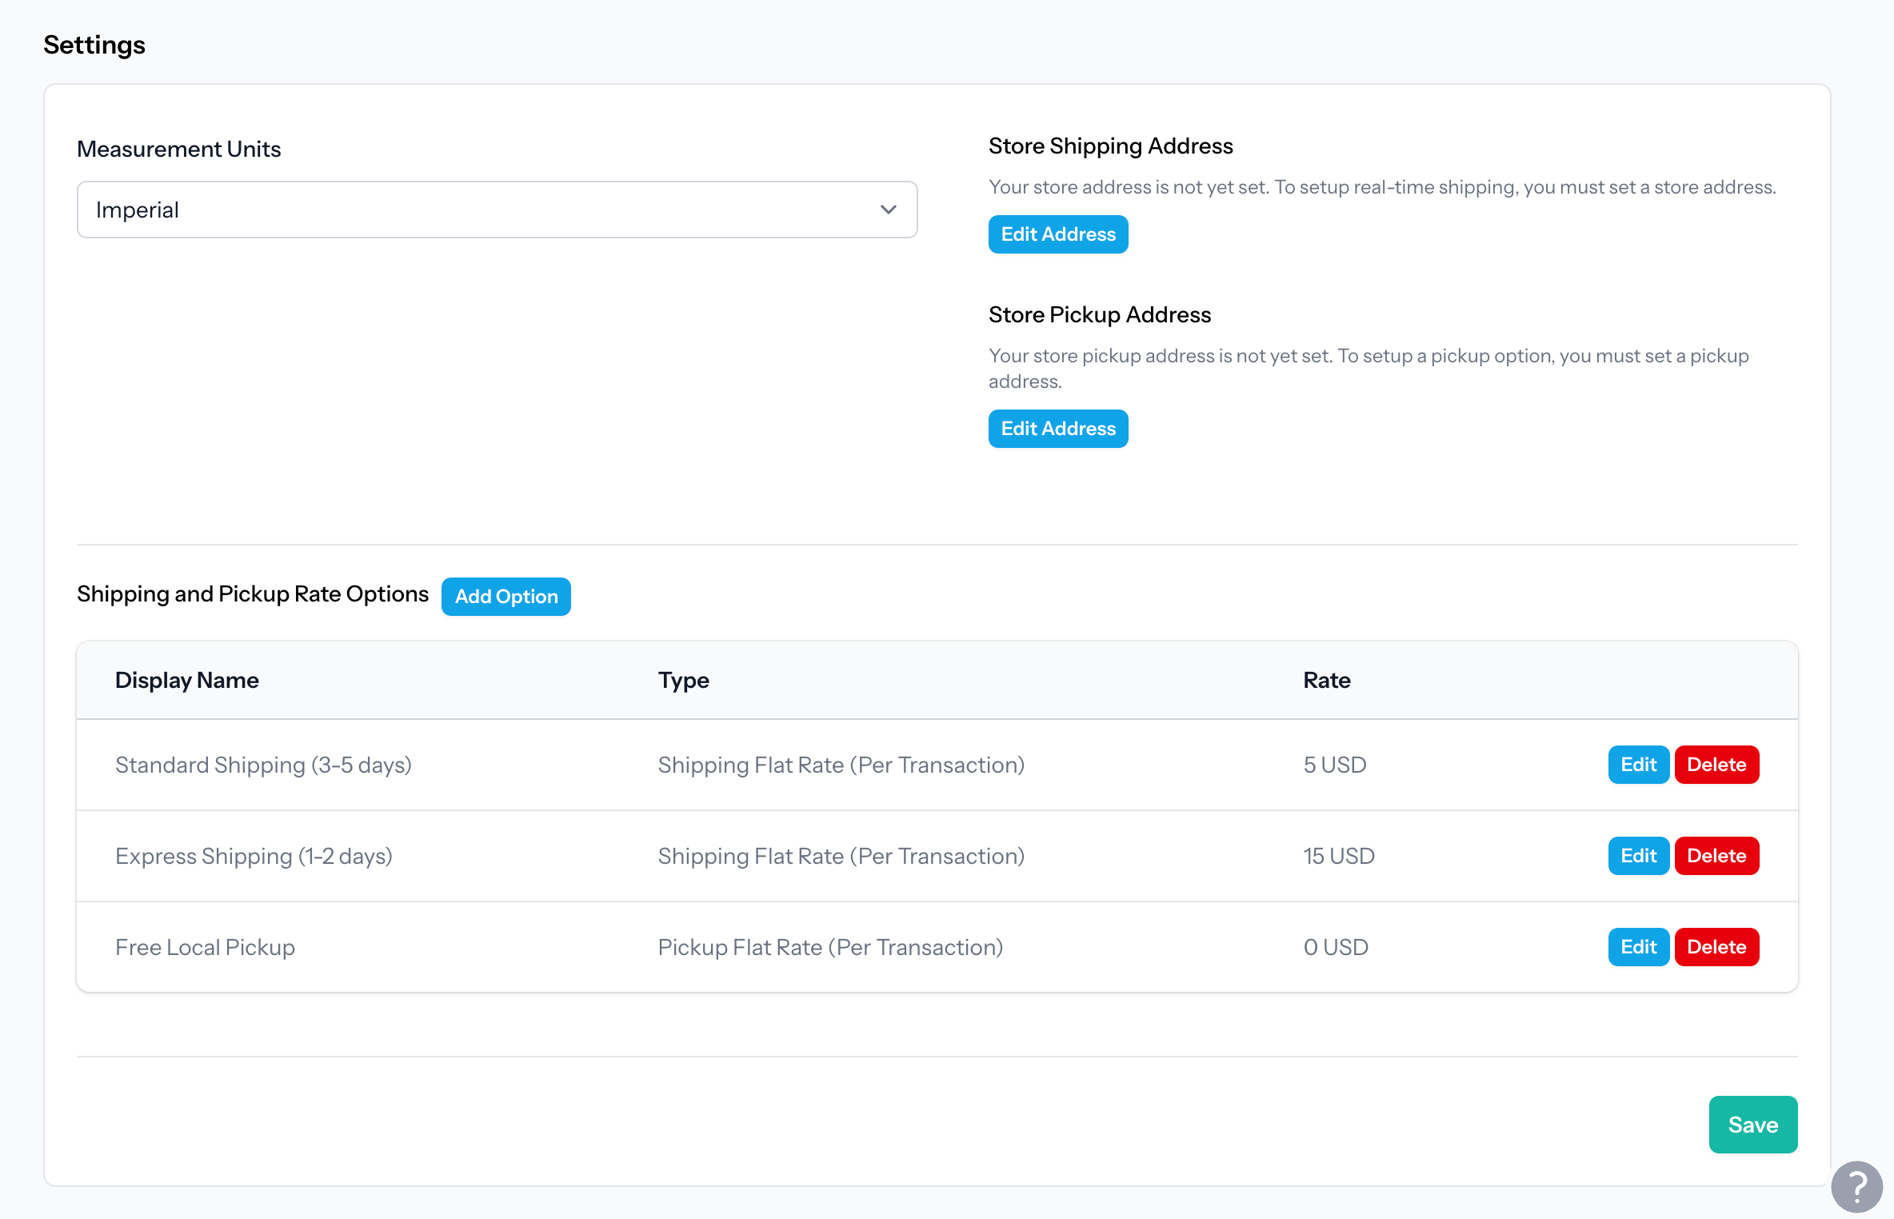Save the settings changes
Image resolution: width=1894 pixels, height=1219 pixels.
1752,1124
